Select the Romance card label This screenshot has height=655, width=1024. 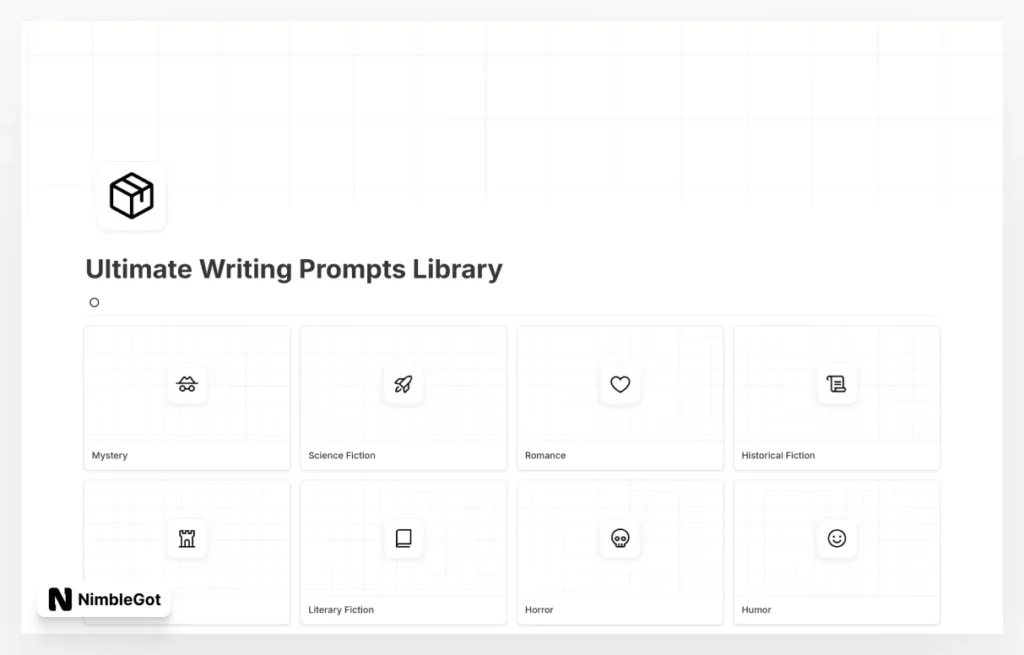pyautogui.click(x=545, y=456)
